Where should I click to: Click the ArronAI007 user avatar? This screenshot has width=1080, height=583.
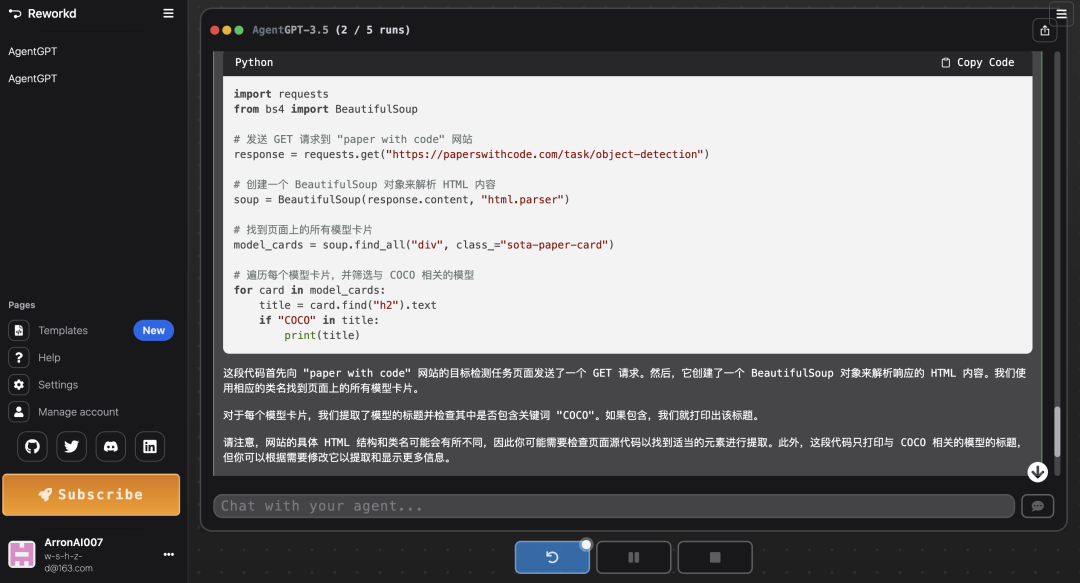21,554
